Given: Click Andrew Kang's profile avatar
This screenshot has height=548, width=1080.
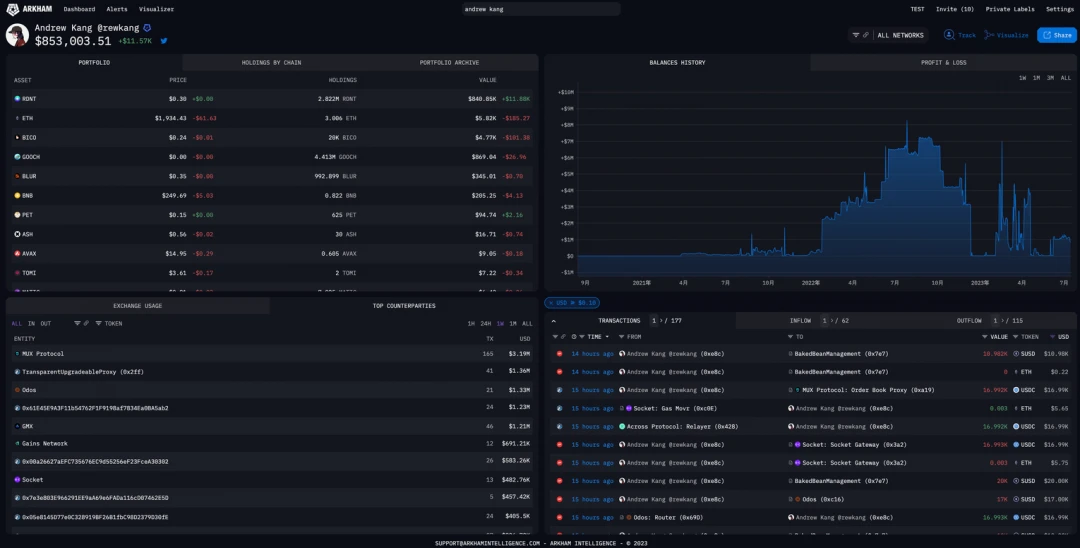Looking at the screenshot, I should tap(17, 35).
